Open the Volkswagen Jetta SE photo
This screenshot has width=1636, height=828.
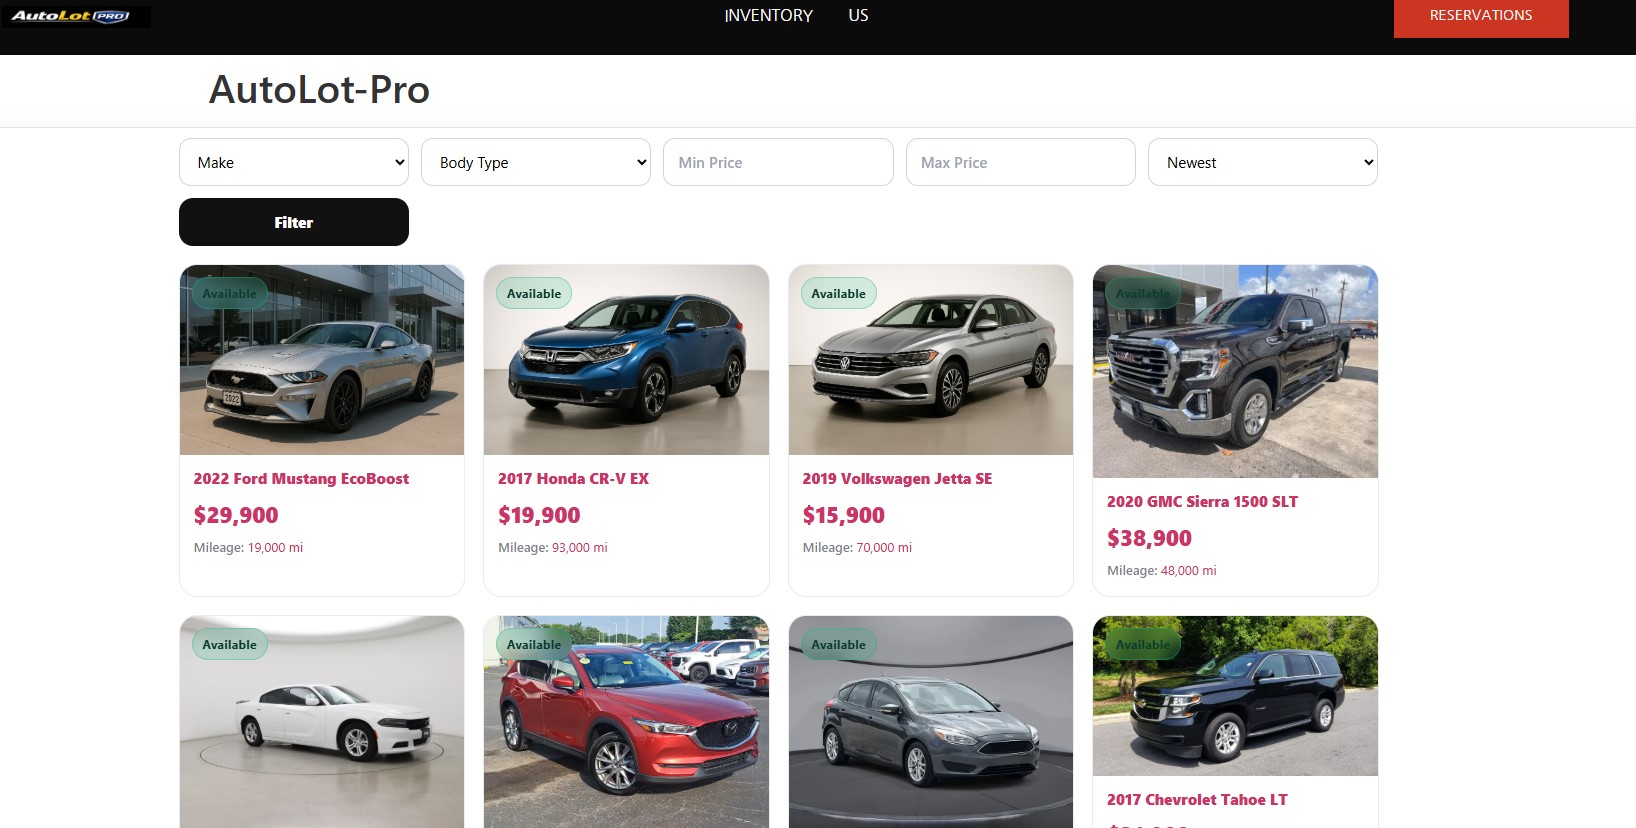(x=931, y=360)
